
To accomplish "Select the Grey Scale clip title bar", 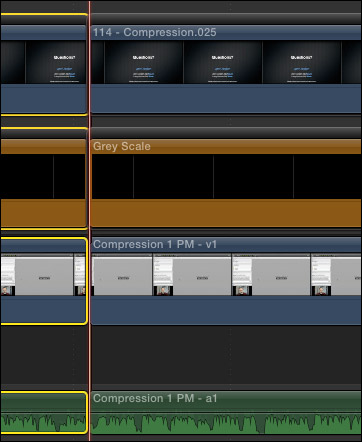I will coord(226,146).
